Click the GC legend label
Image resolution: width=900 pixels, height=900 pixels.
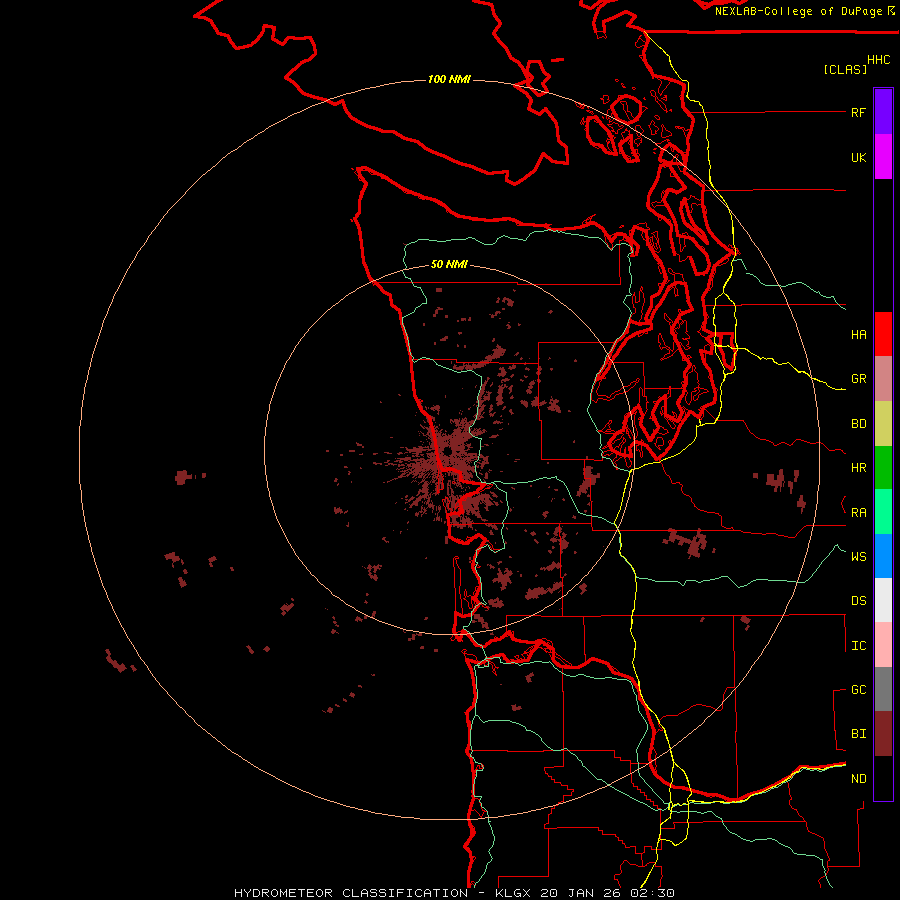click(858, 690)
